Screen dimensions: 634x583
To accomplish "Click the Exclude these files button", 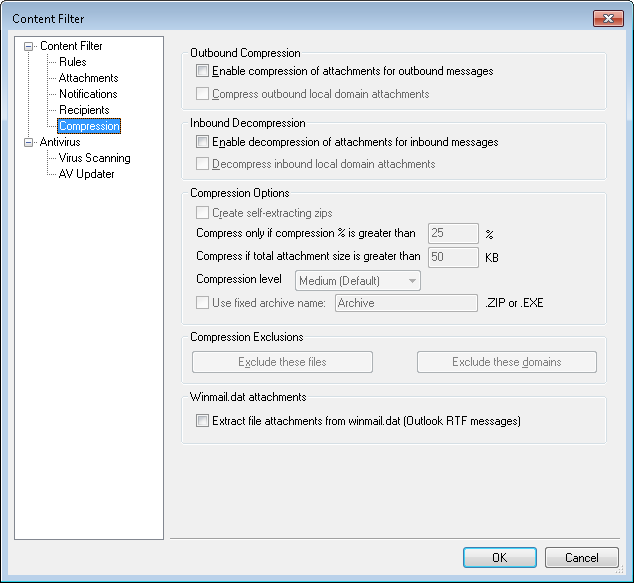I will pyautogui.click(x=282, y=362).
